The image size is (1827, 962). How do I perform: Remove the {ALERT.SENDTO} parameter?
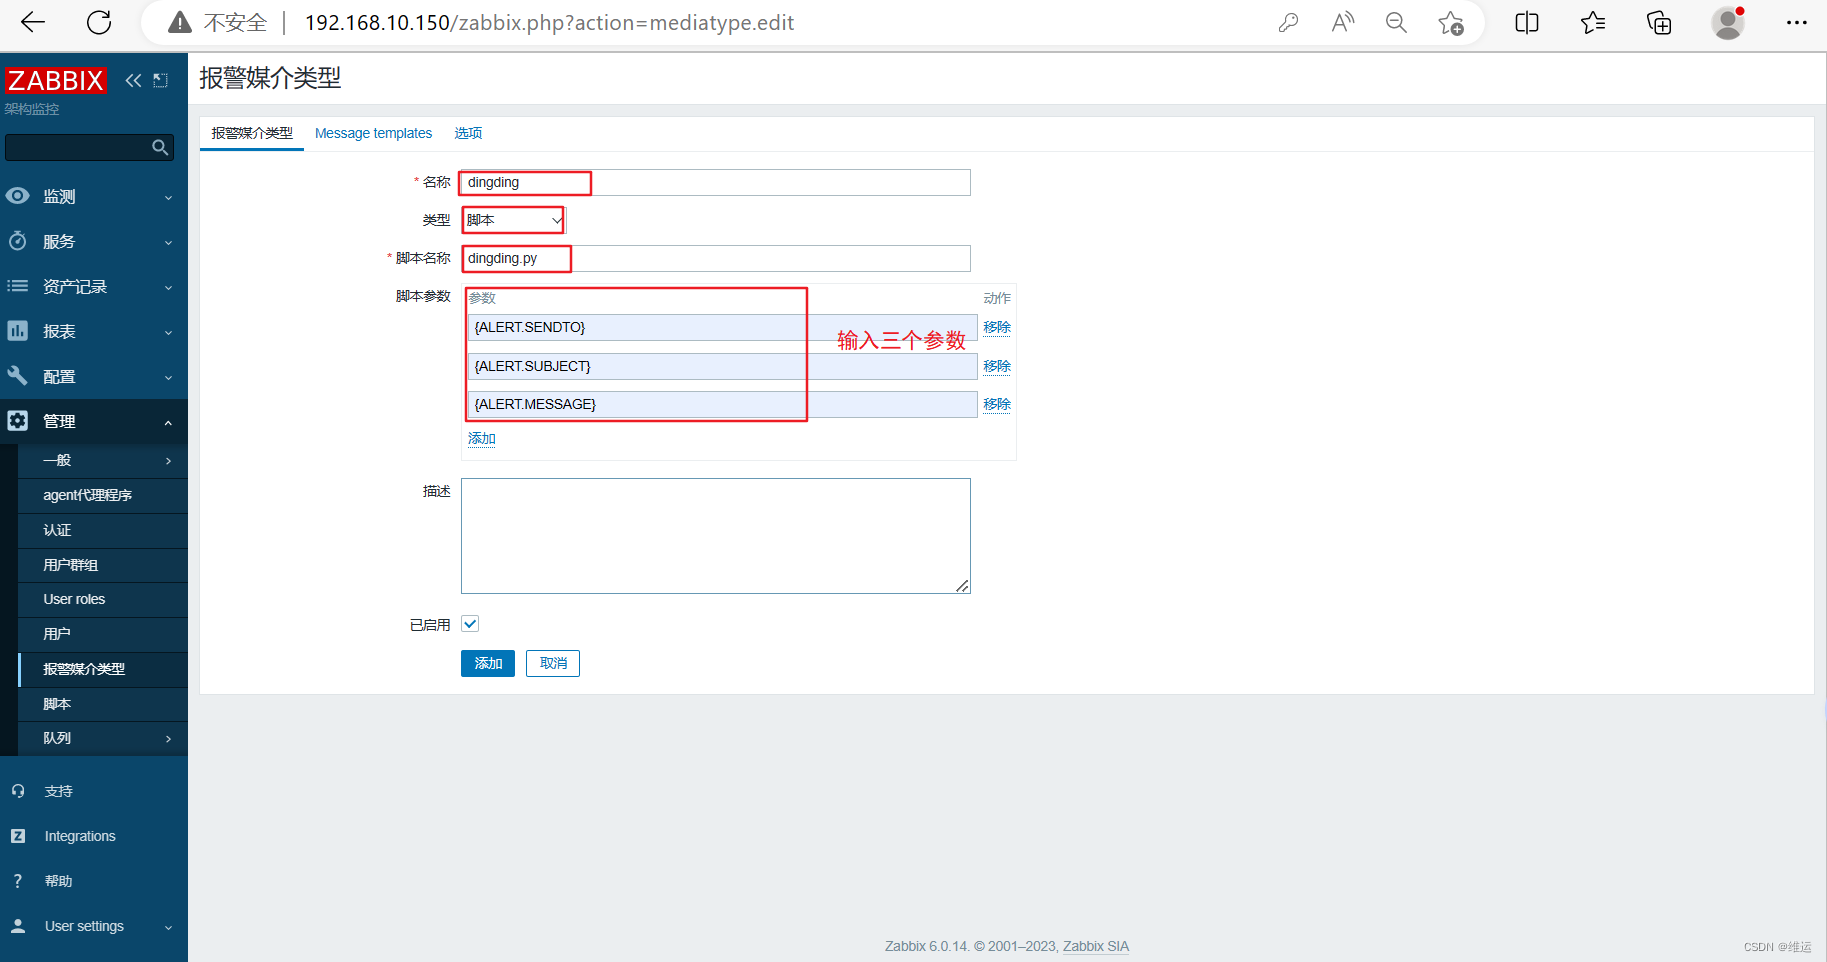coord(997,327)
